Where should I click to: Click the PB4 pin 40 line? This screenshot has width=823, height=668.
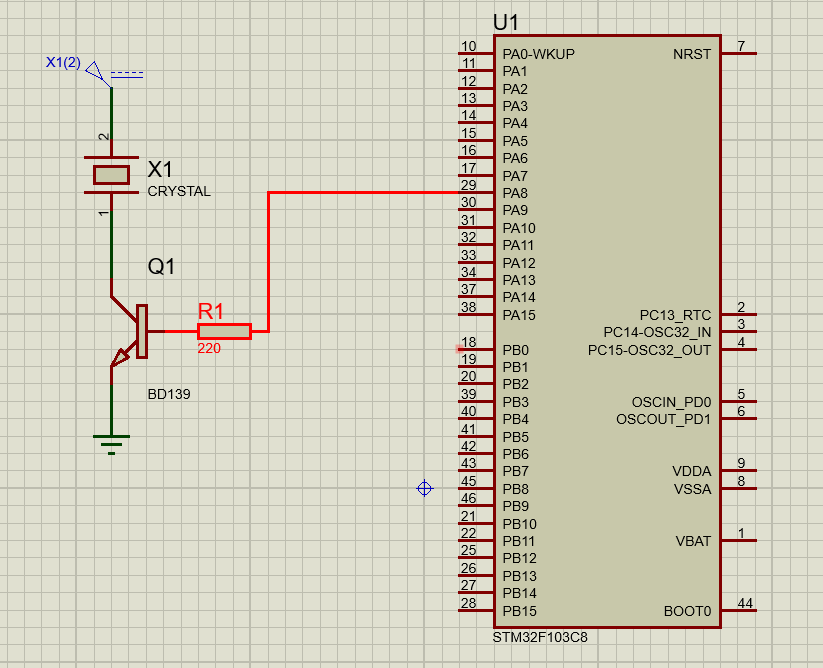click(x=477, y=419)
